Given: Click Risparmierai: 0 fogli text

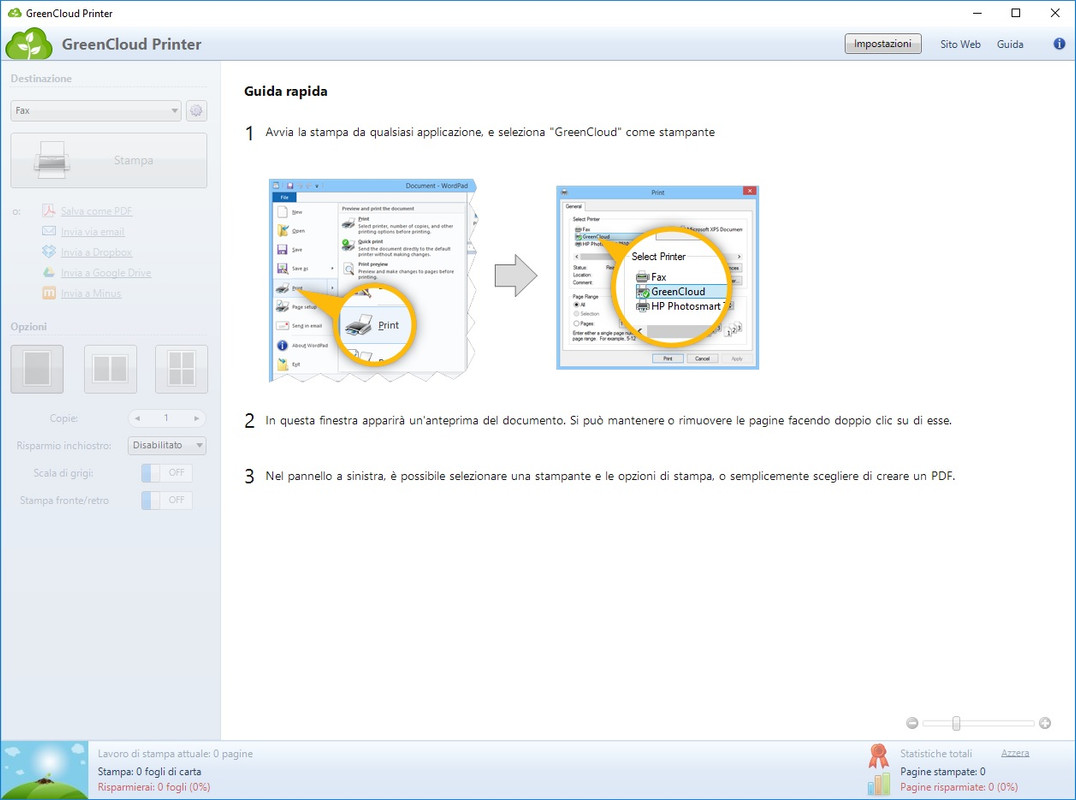Looking at the screenshot, I should pyautogui.click(x=154, y=787).
